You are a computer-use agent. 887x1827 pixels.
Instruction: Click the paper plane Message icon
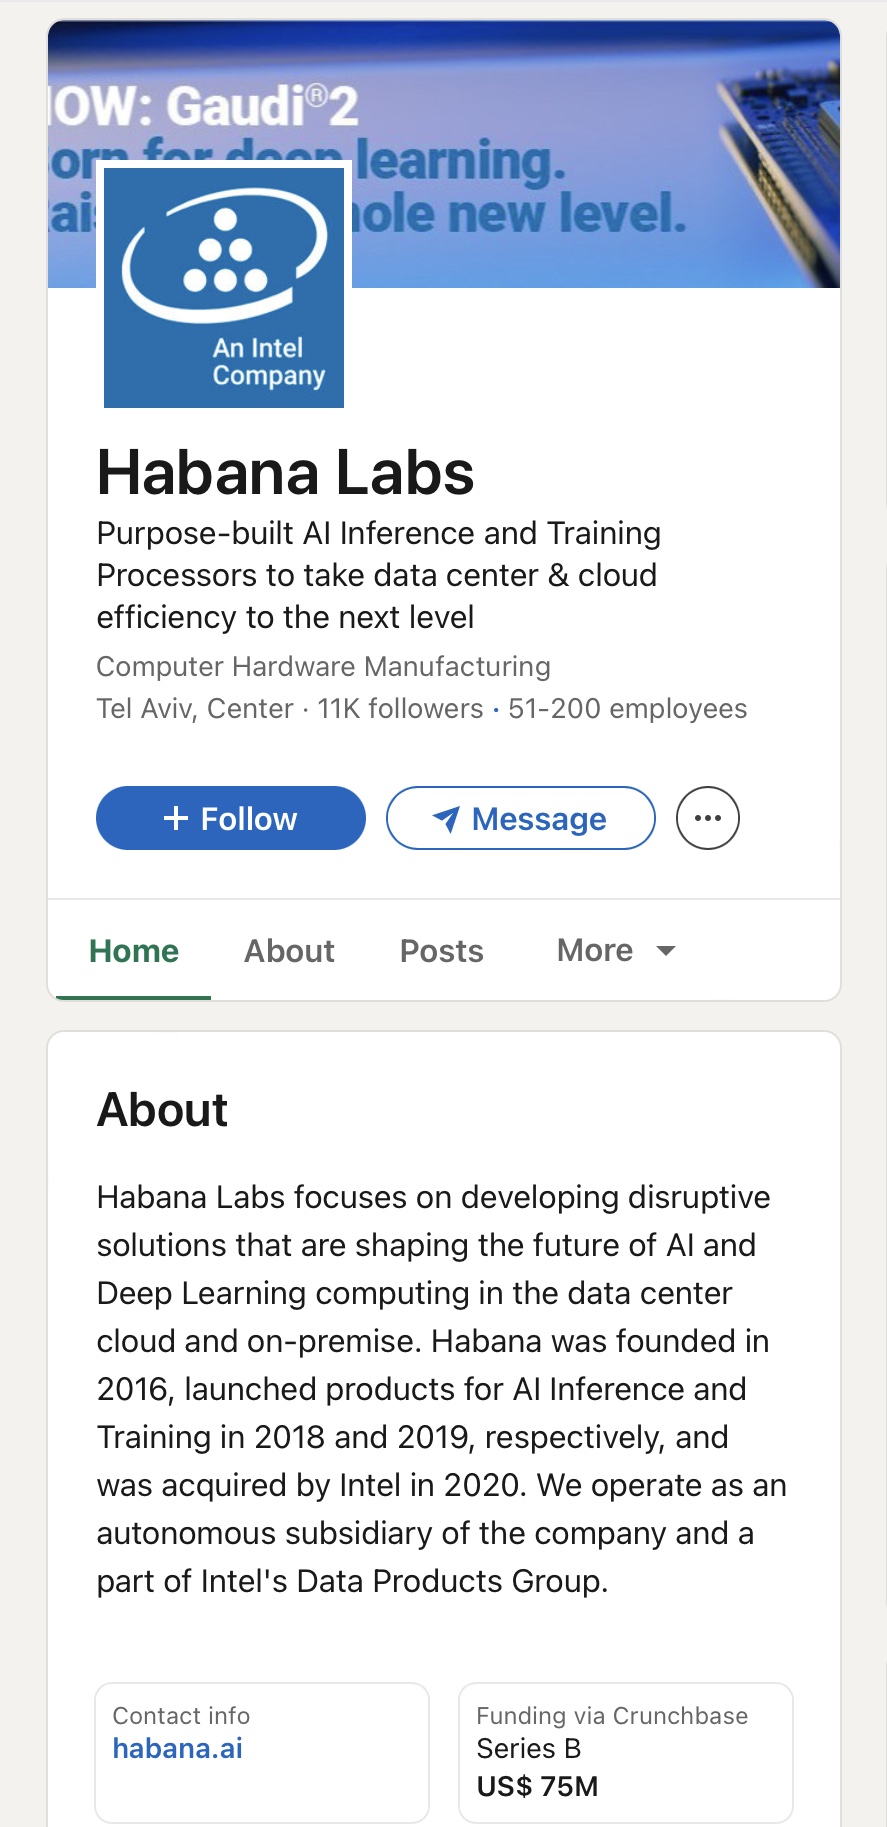(446, 819)
